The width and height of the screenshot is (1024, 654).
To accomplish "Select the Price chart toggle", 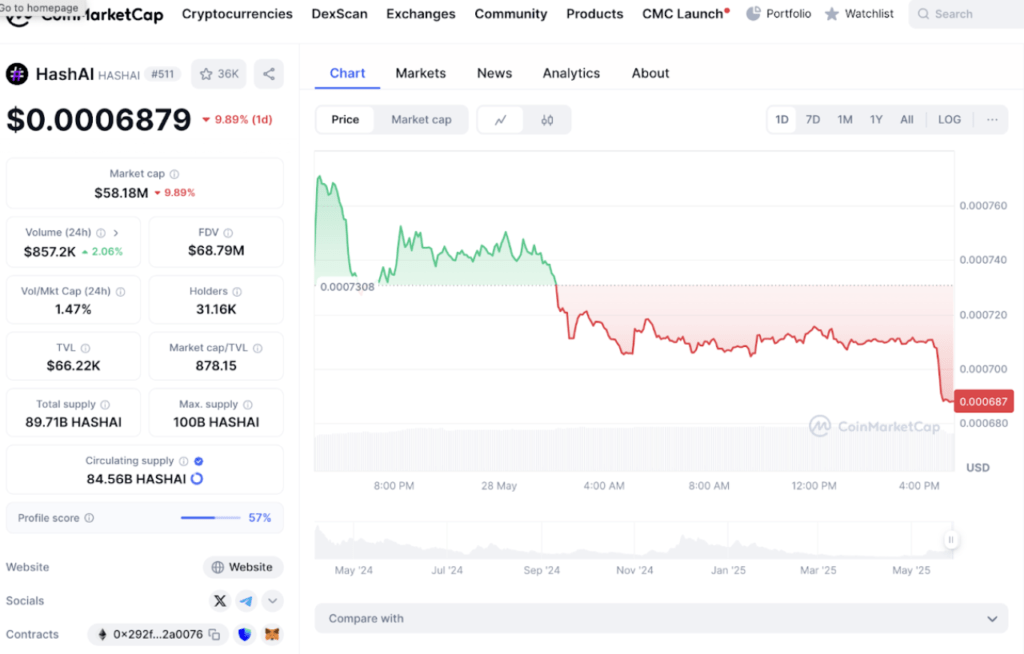I will click(345, 120).
